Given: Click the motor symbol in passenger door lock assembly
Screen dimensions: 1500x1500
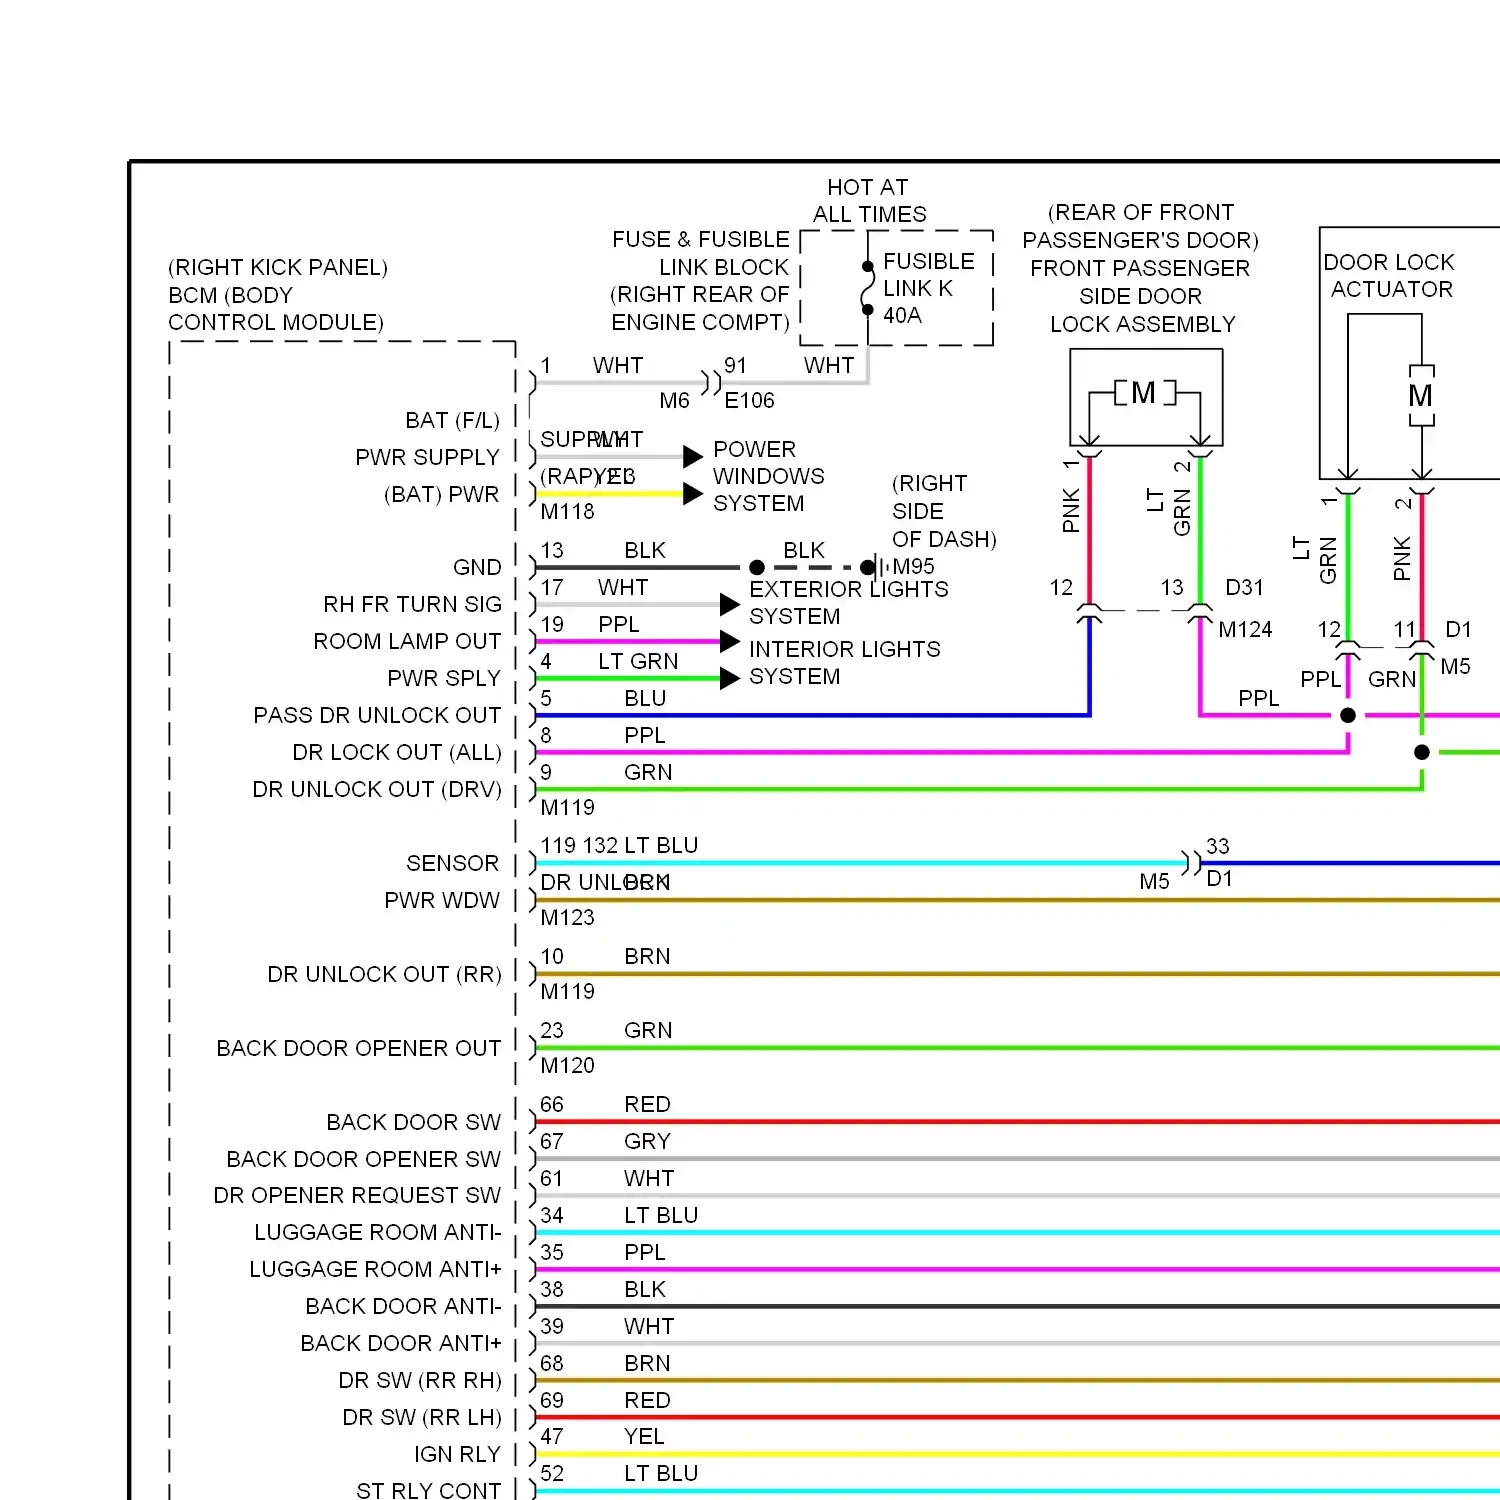Looking at the screenshot, I should [x=1144, y=393].
